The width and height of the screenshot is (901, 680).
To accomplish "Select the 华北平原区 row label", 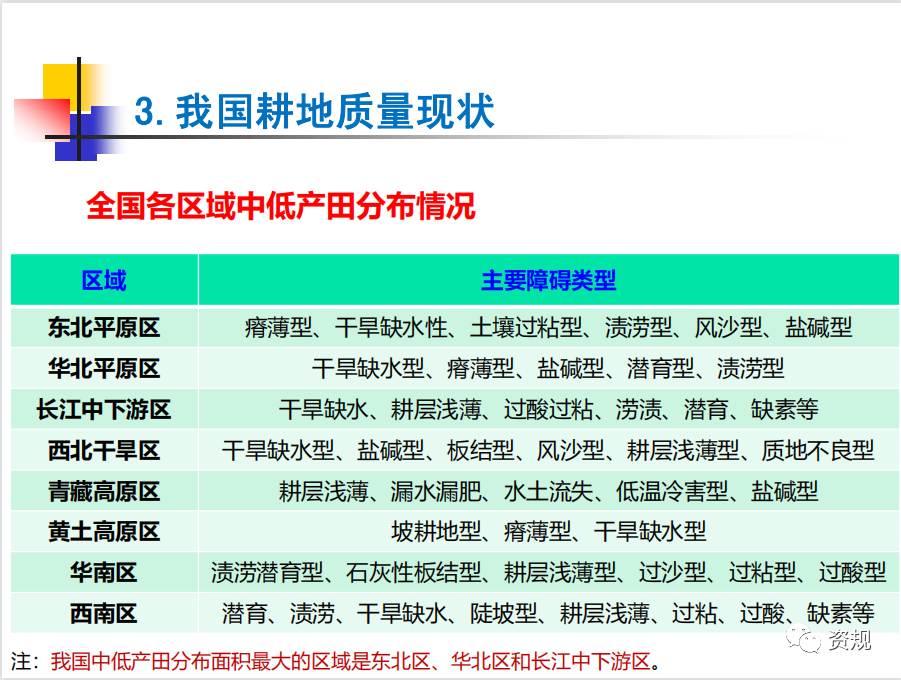I will (x=104, y=368).
